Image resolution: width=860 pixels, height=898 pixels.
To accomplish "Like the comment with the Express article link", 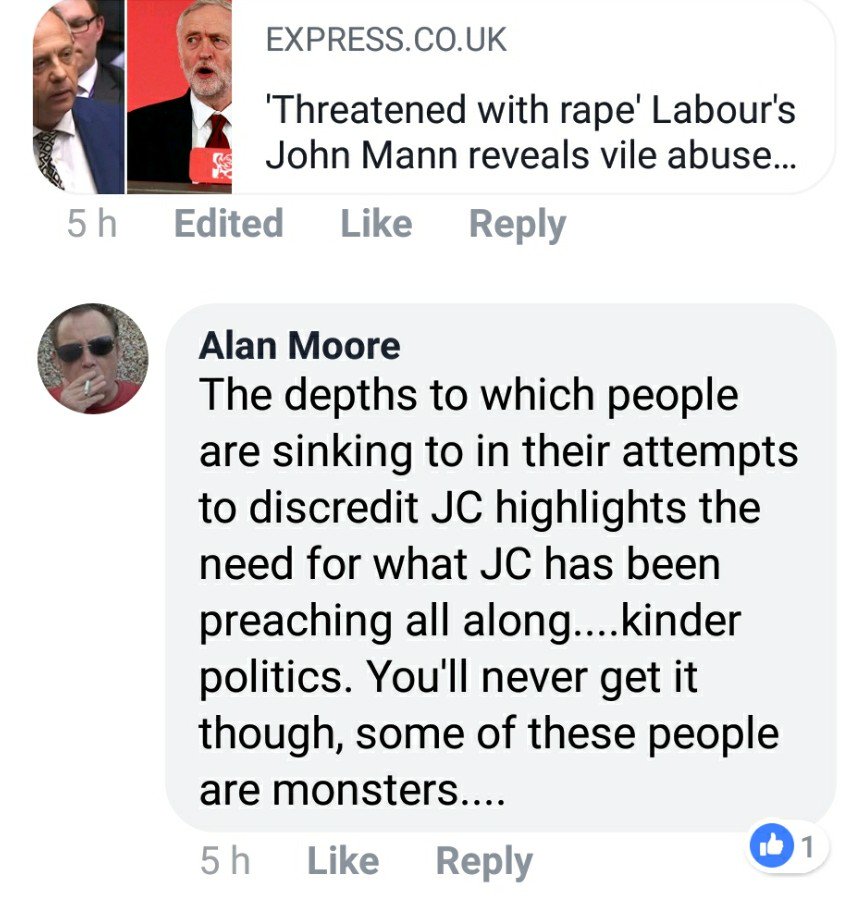I will tap(376, 223).
